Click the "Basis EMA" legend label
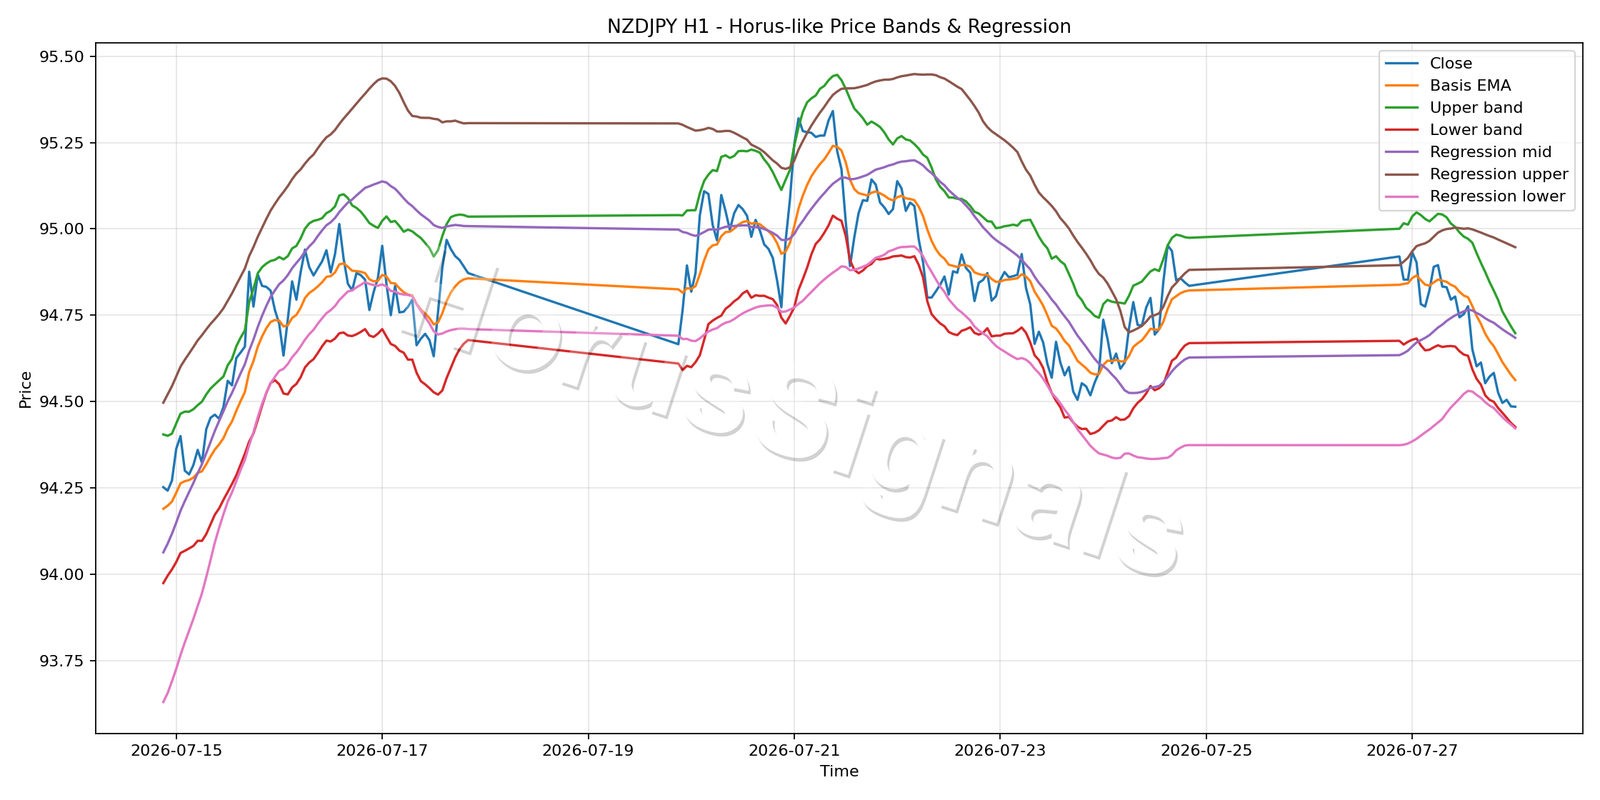 tap(1470, 86)
